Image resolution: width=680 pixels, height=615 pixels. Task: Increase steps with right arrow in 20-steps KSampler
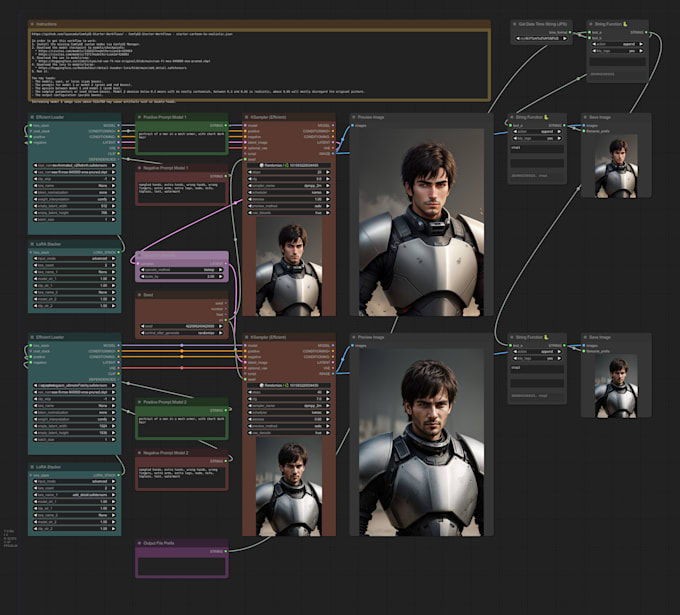point(328,172)
